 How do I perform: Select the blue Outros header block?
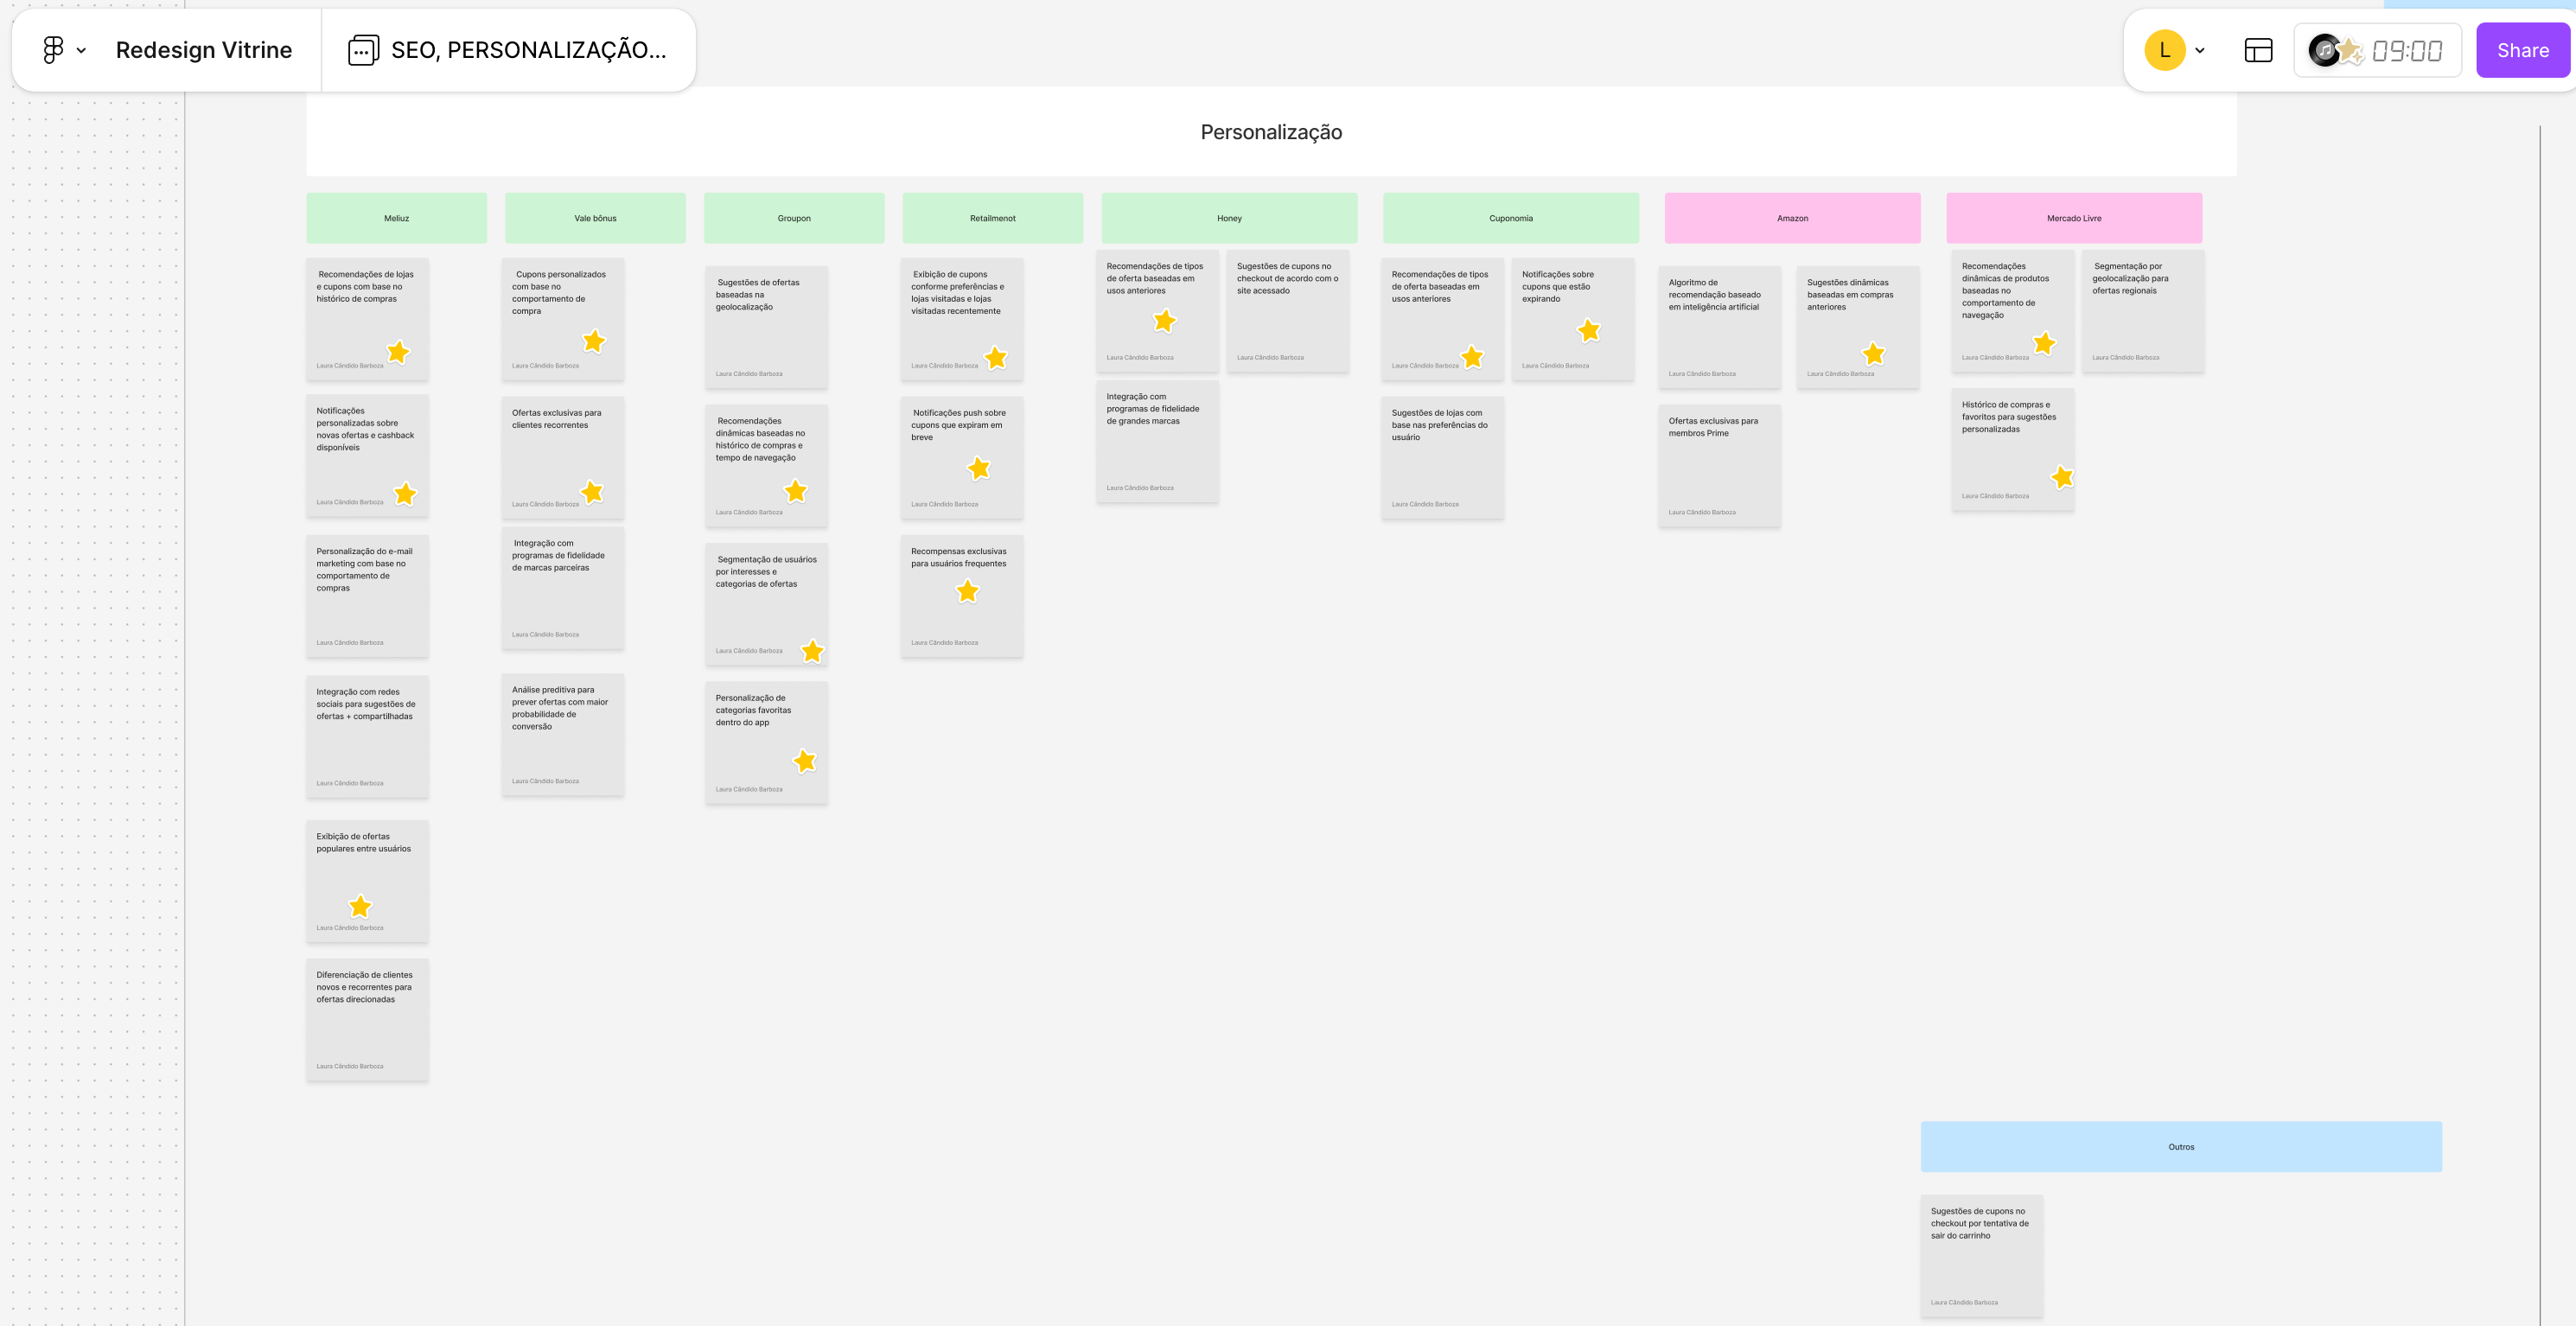click(x=2180, y=1147)
